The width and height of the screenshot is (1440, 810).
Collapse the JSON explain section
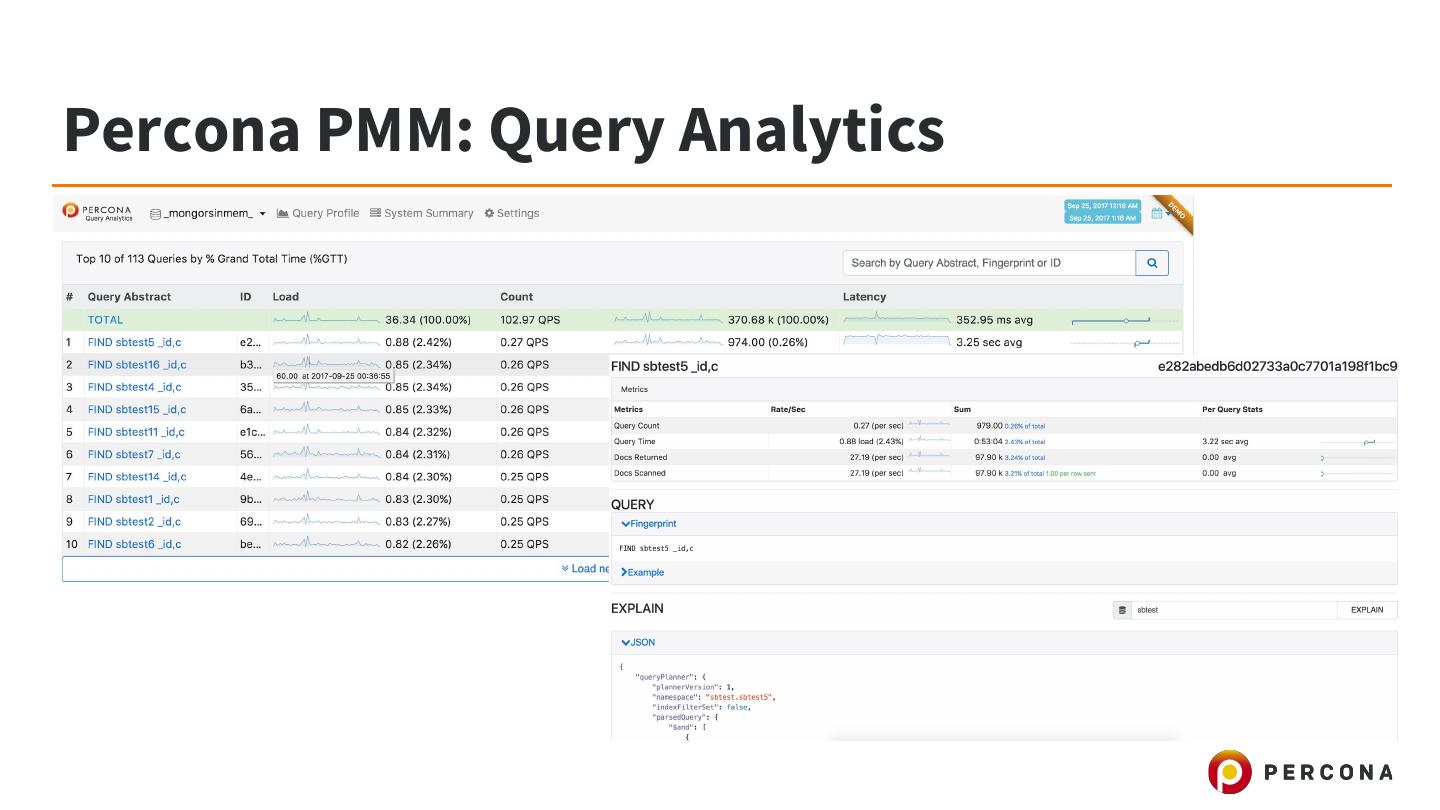coord(638,643)
